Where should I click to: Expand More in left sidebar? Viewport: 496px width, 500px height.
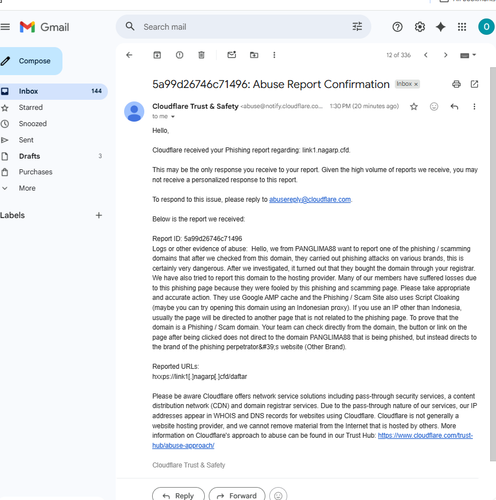27,188
